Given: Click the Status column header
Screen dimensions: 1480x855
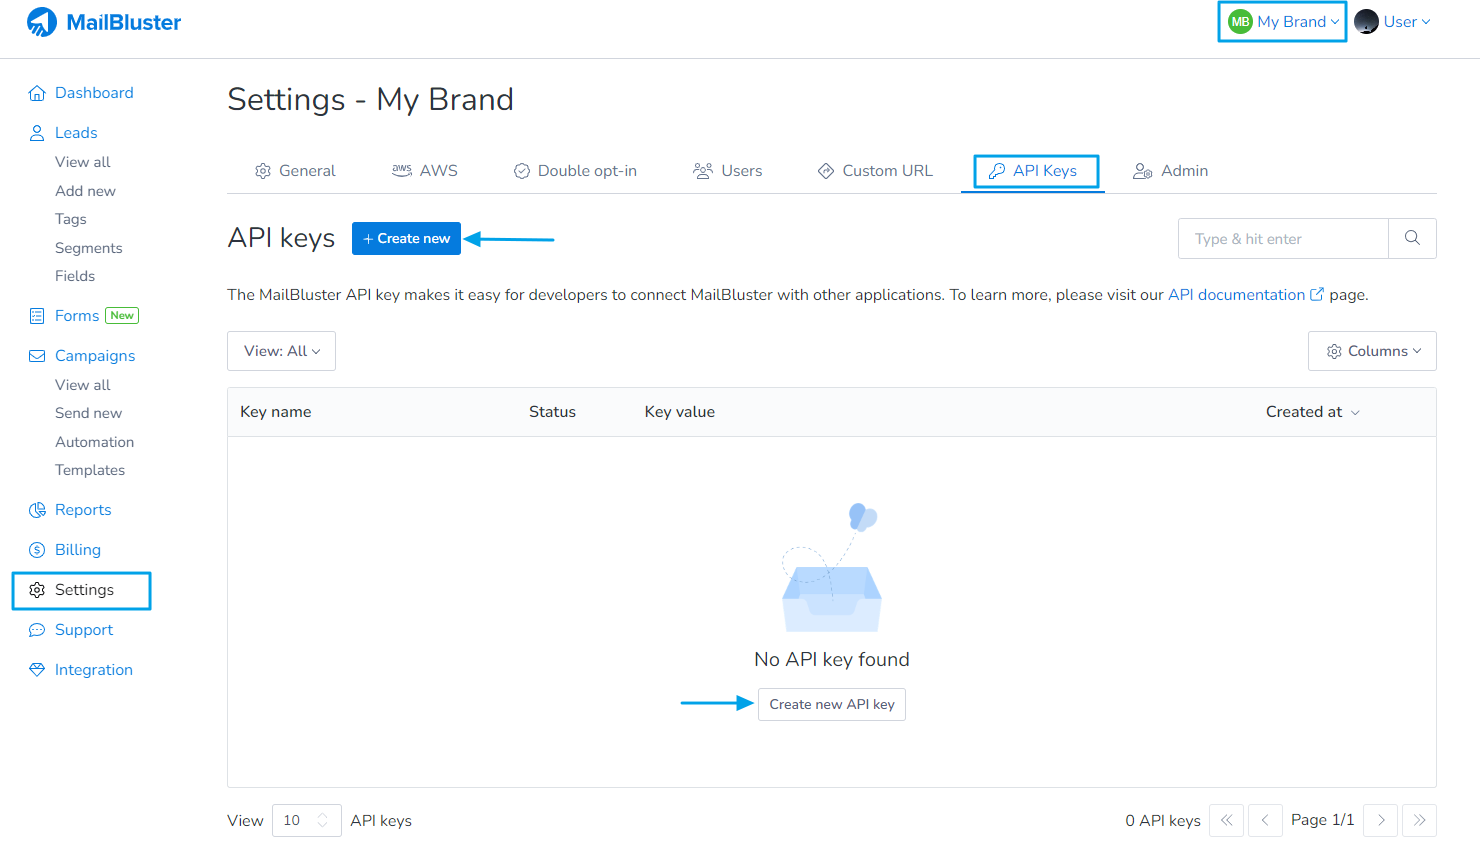Looking at the screenshot, I should 552,412.
